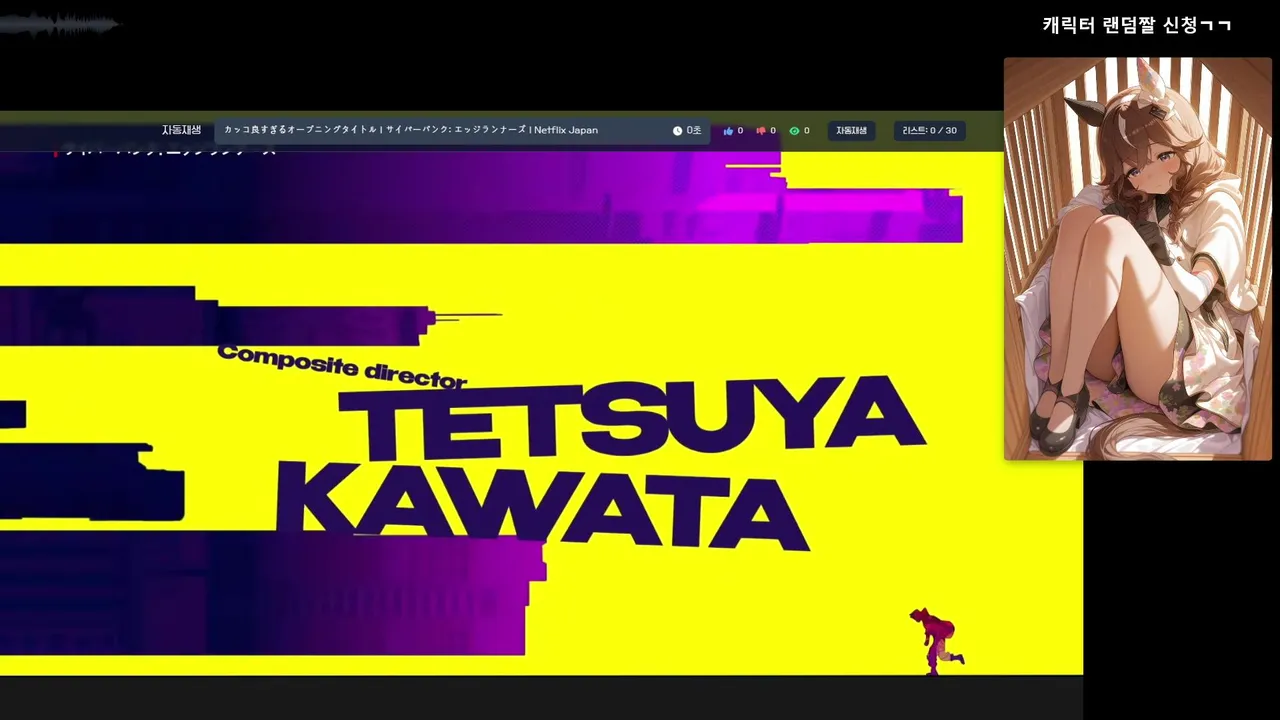The width and height of the screenshot is (1280, 720).
Task: Click the running character silhouette in the video
Action: pyautogui.click(x=936, y=640)
